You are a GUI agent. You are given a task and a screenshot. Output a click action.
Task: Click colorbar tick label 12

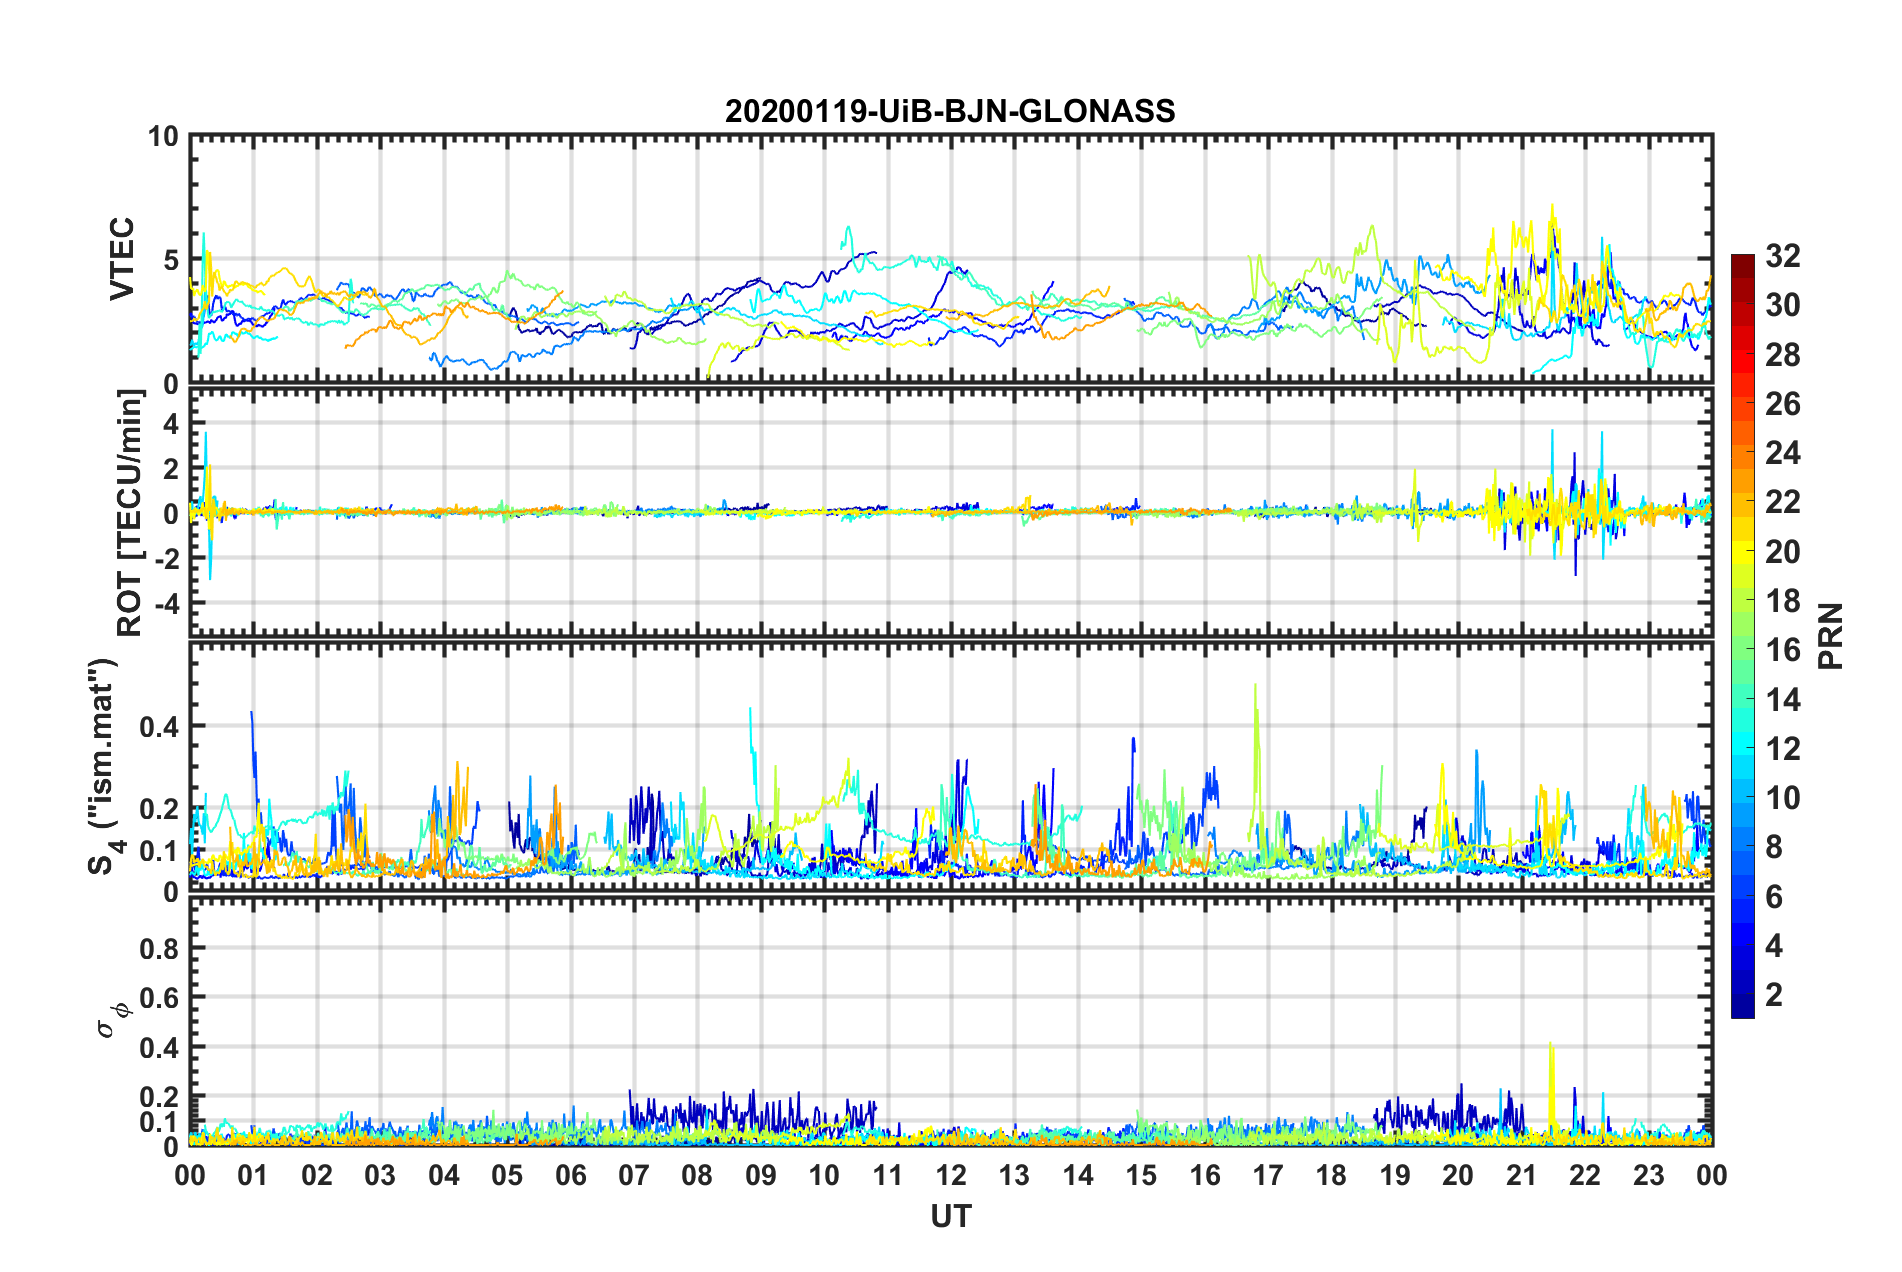(1783, 748)
